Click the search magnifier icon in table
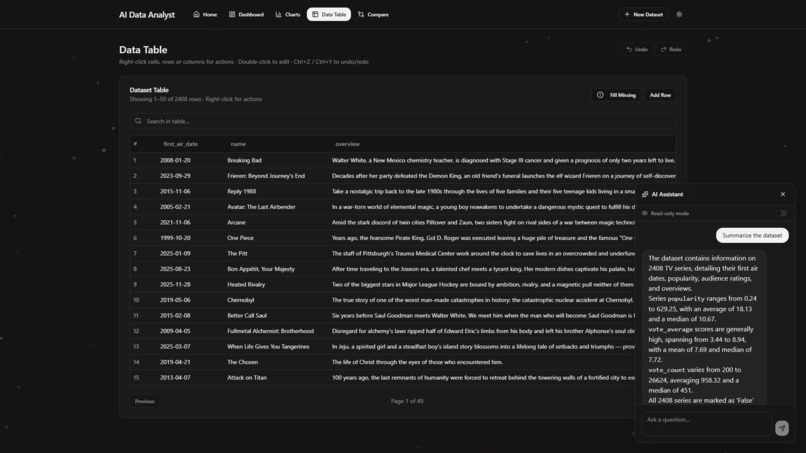Image resolution: width=806 pixels, height=453 pixels. [138, 121]
